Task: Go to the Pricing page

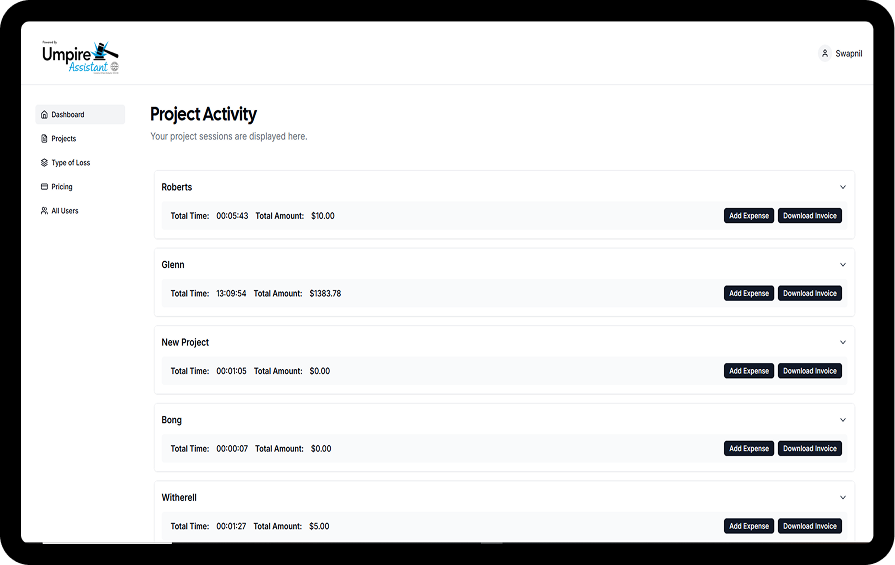Action: pyautogui.click(x=62, y=187)
